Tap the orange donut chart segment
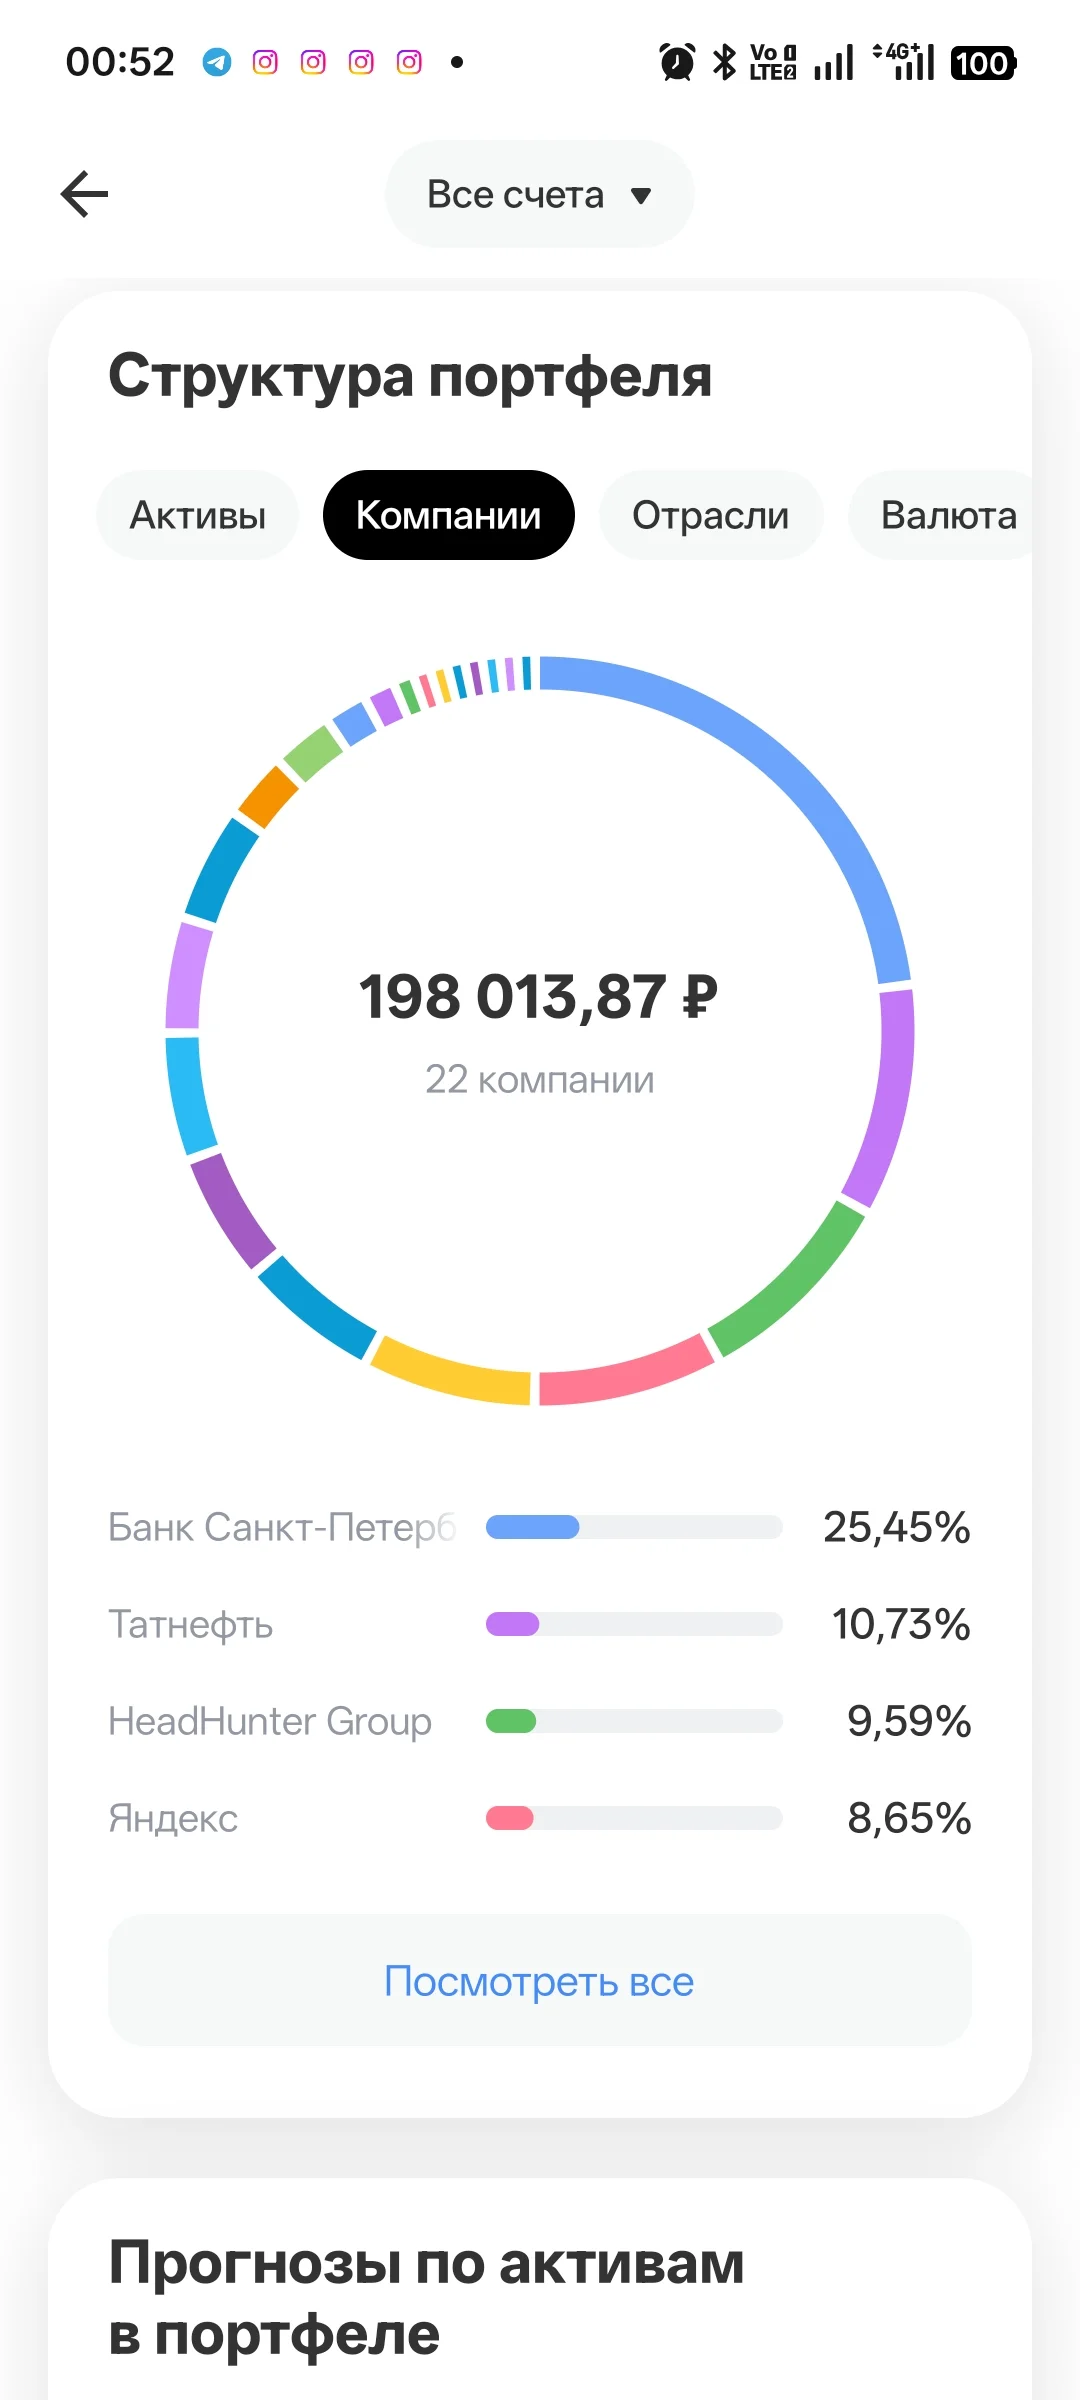The image size is (1080, 2400). click(x=268, y=797)
